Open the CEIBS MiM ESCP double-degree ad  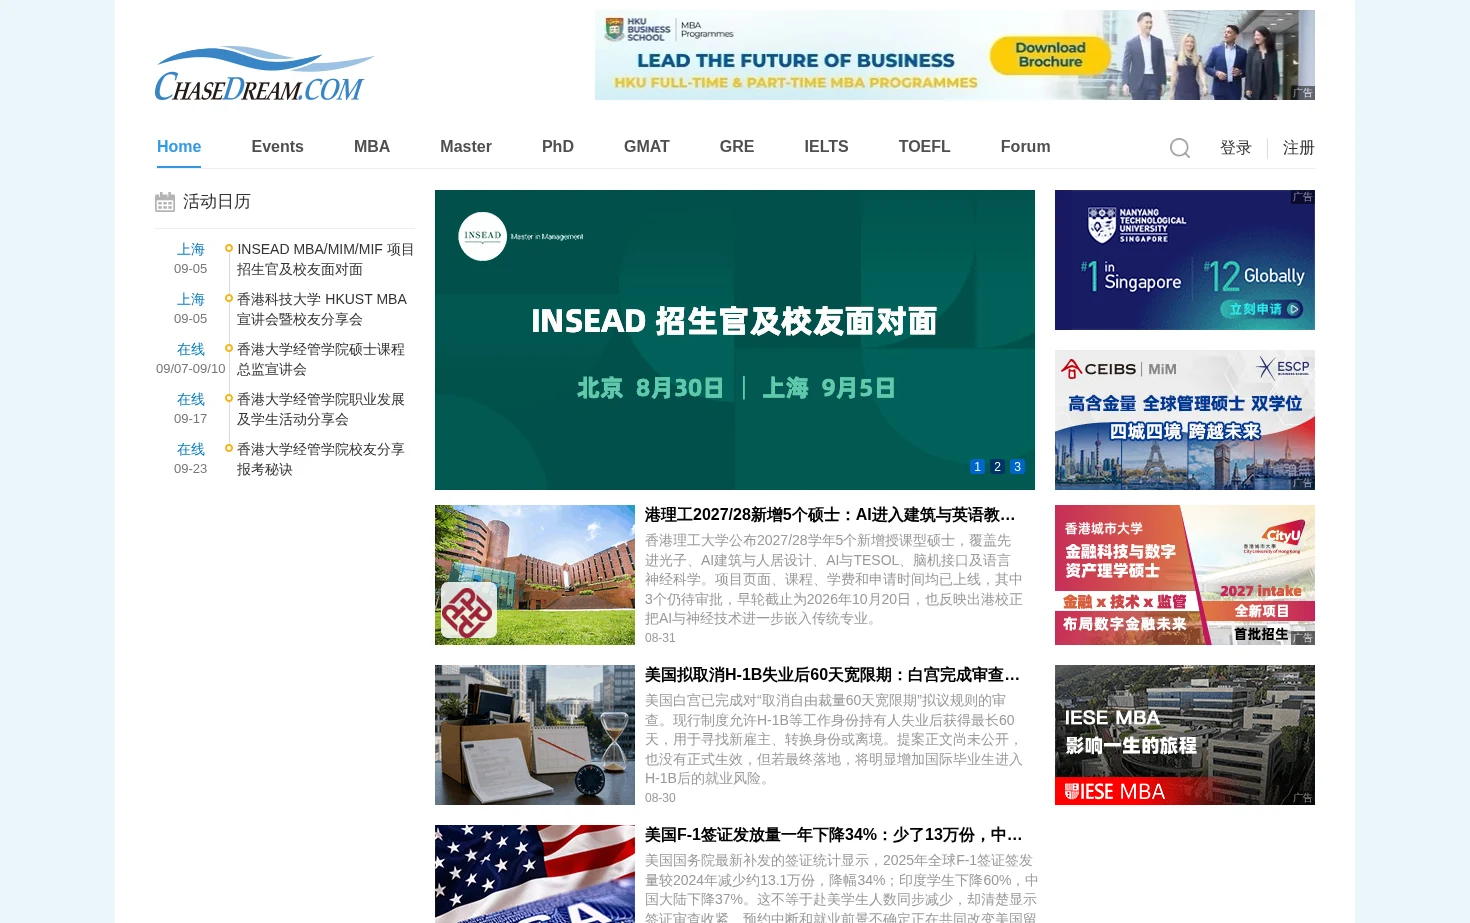pos(1185,420)
